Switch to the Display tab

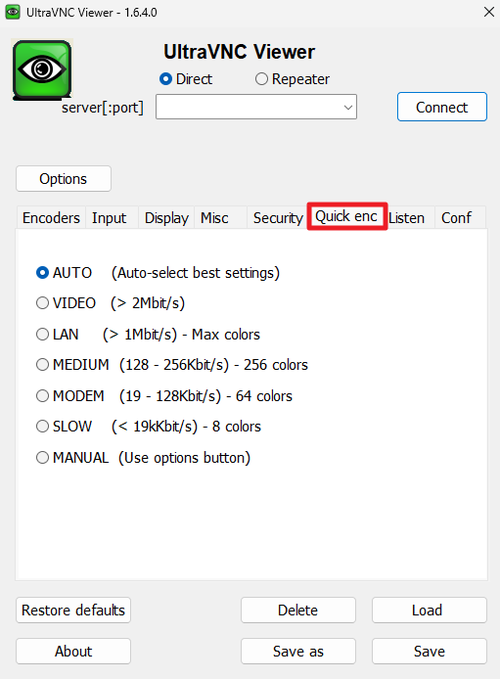pos(167,218)
